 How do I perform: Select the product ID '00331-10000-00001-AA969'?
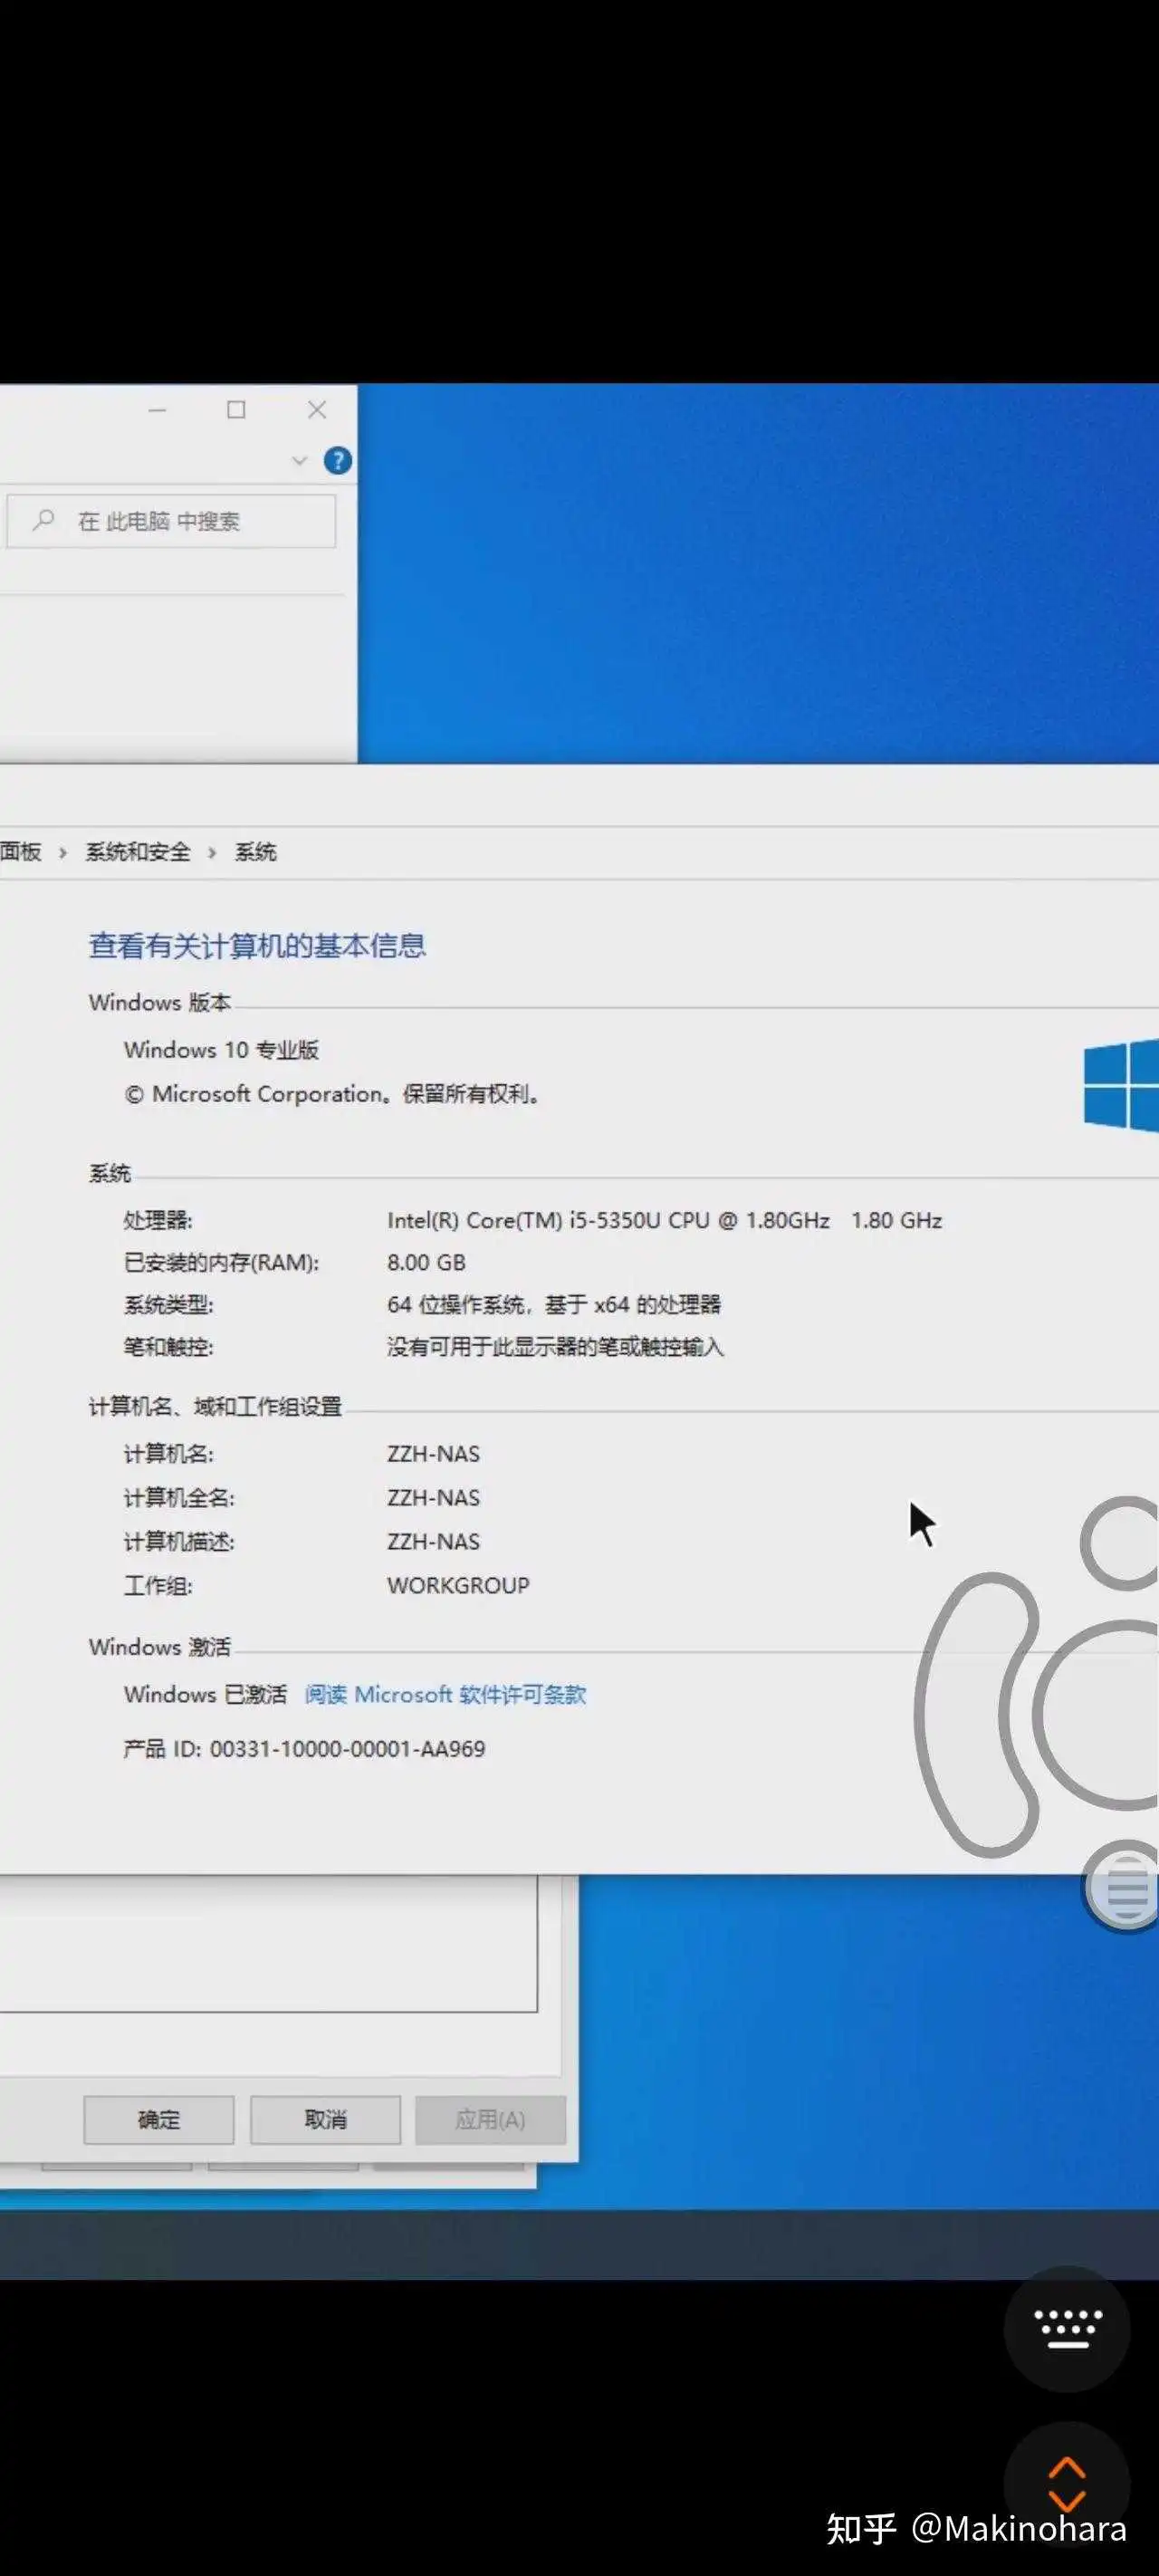point(347,1748)
